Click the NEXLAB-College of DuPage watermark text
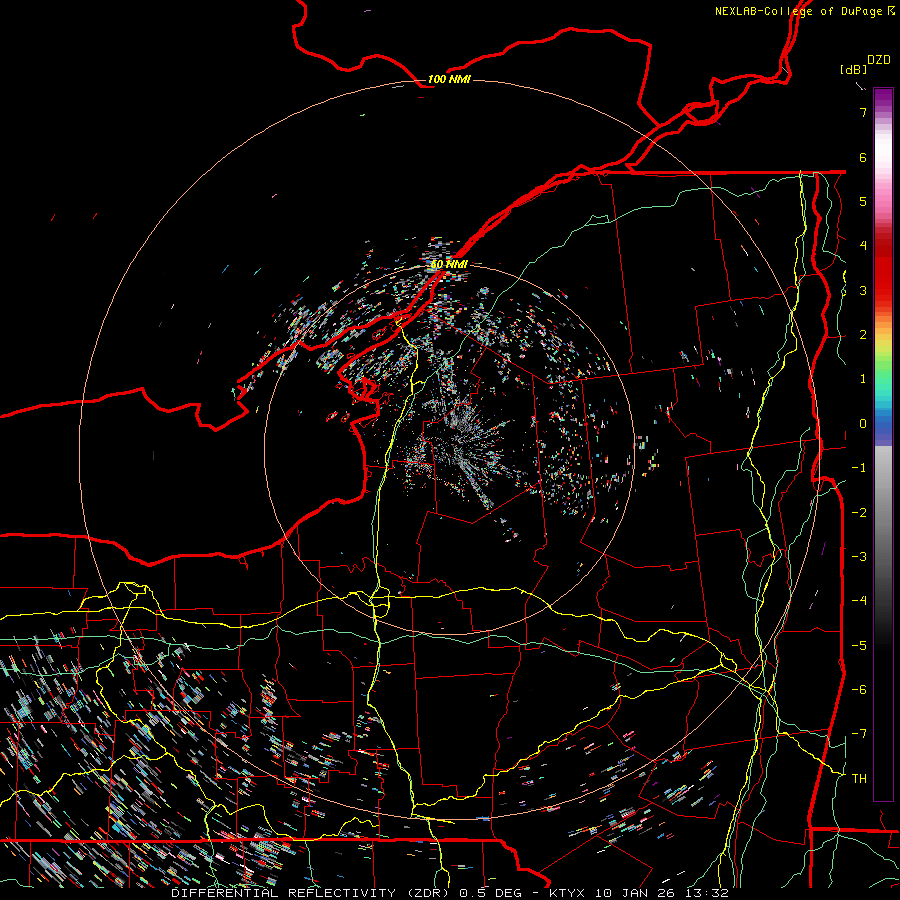Image resolution: width=900 pixels, height=900 pixels. 804,11
